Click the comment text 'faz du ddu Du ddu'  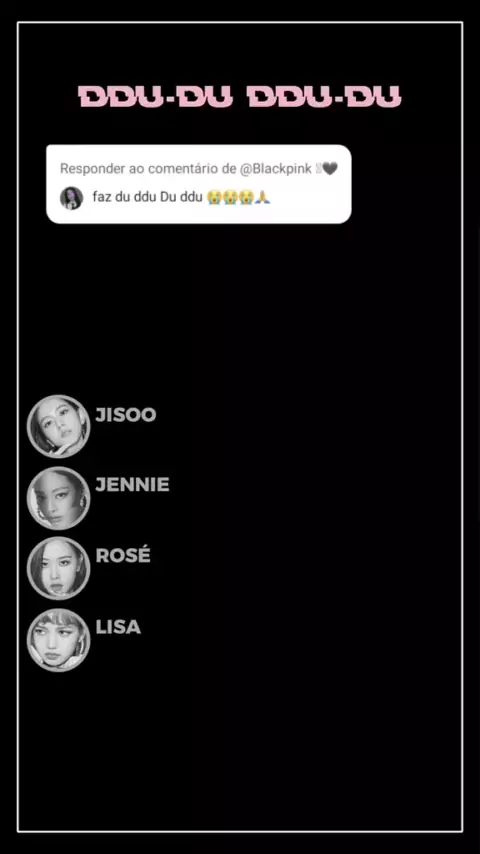(x=148, y=198)
